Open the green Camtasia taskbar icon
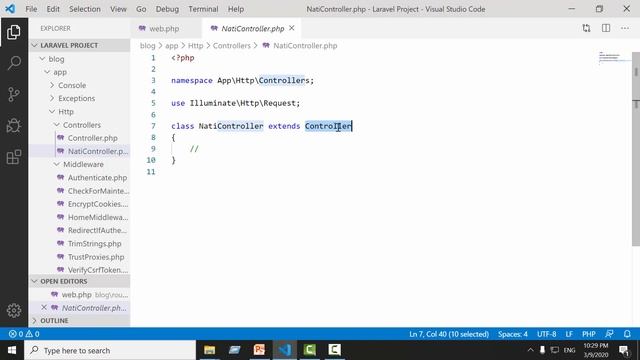This screenshot has height=360, width=640. [309, 350]
